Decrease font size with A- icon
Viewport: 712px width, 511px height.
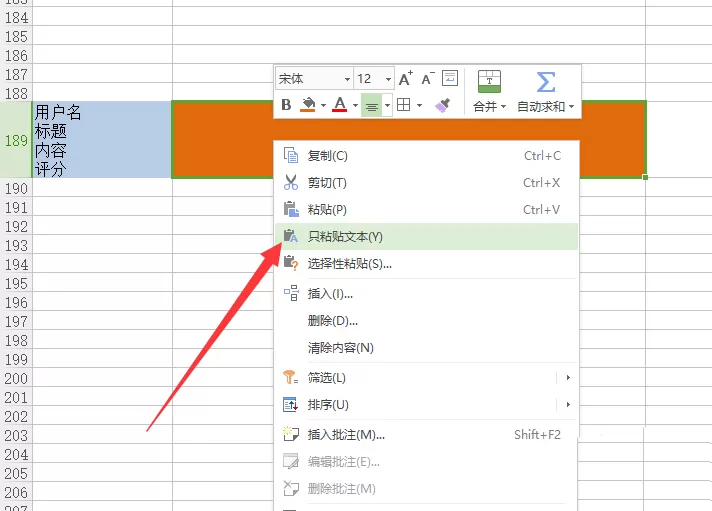pyautogui.click(x=428, y=79)
